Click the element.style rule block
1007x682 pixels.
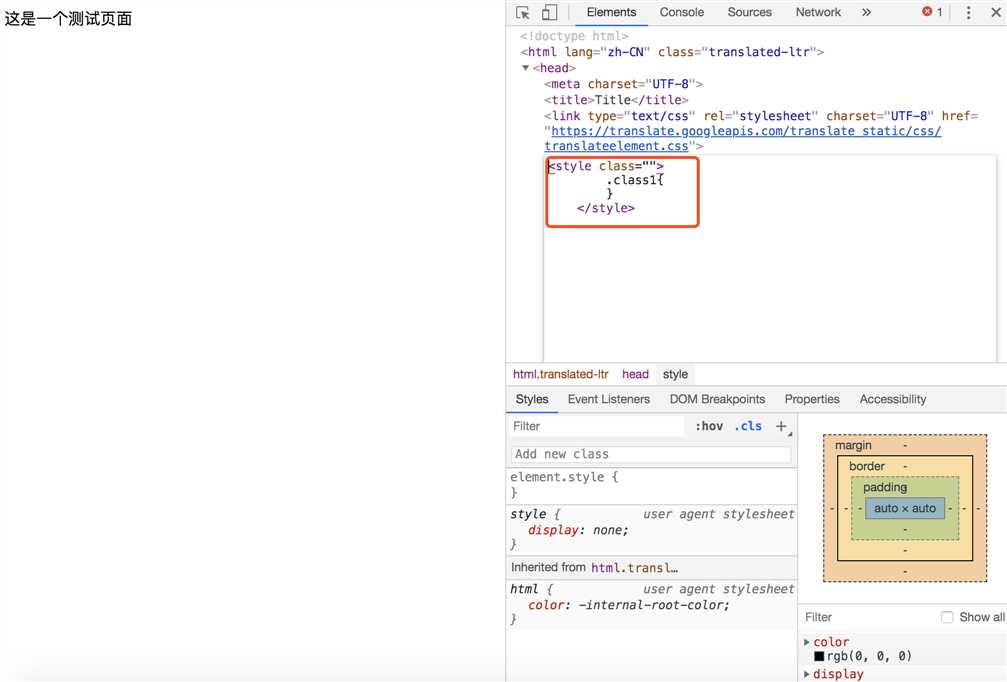(651, 485)
